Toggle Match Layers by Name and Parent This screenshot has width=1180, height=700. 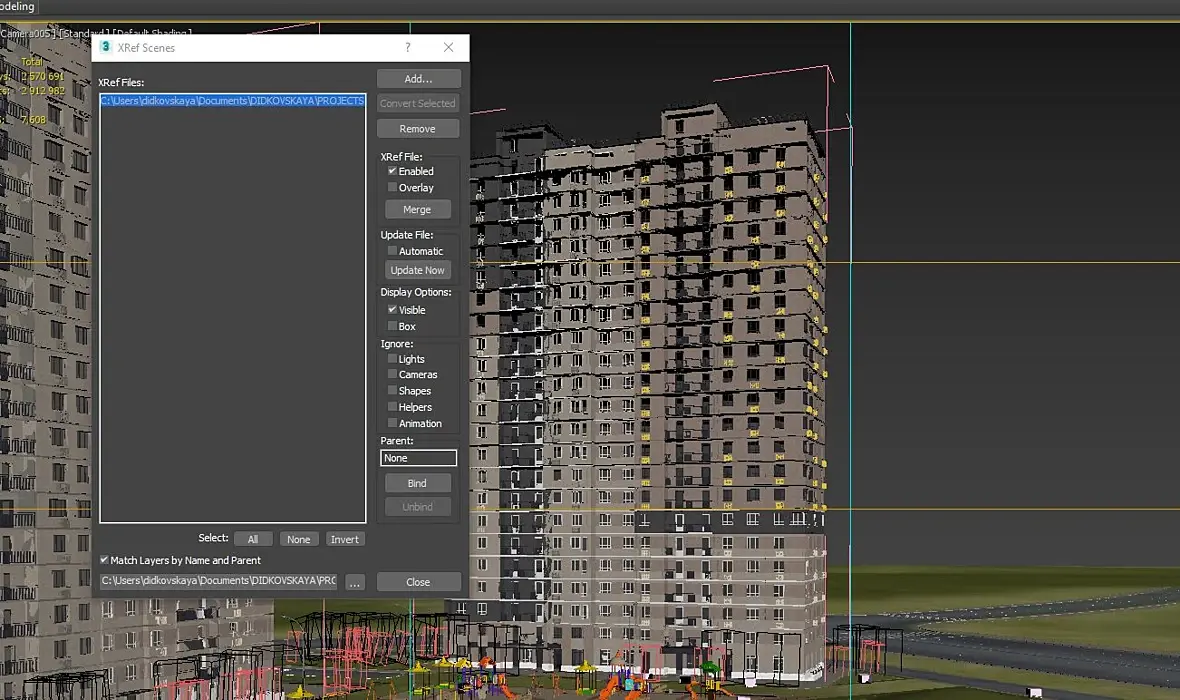104,561
